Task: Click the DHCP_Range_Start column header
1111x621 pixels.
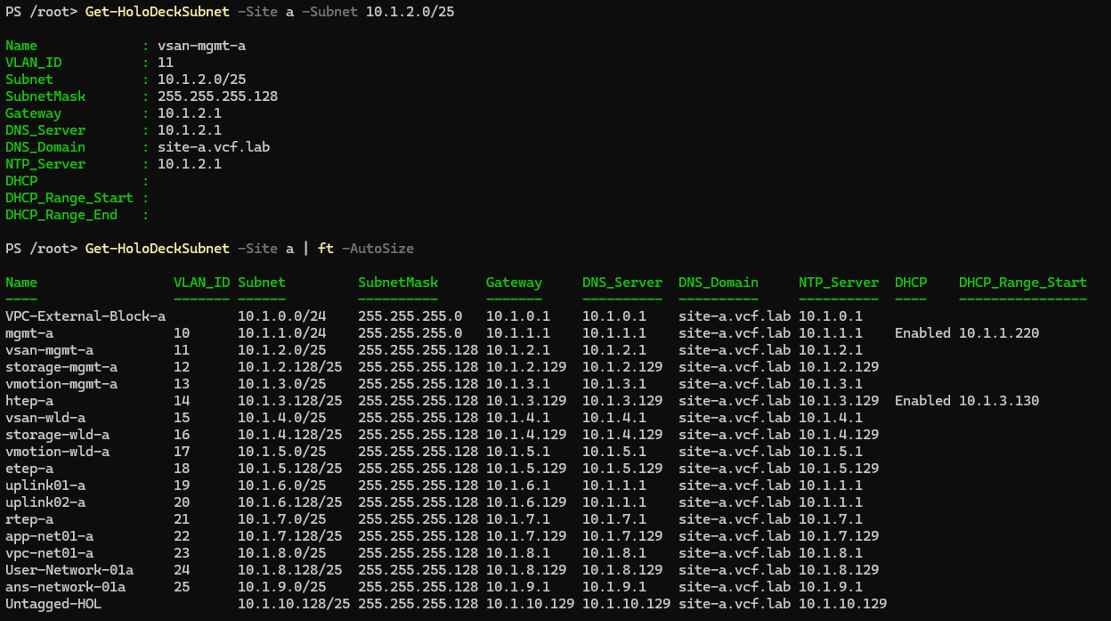Action: [x=1022, y=282]
